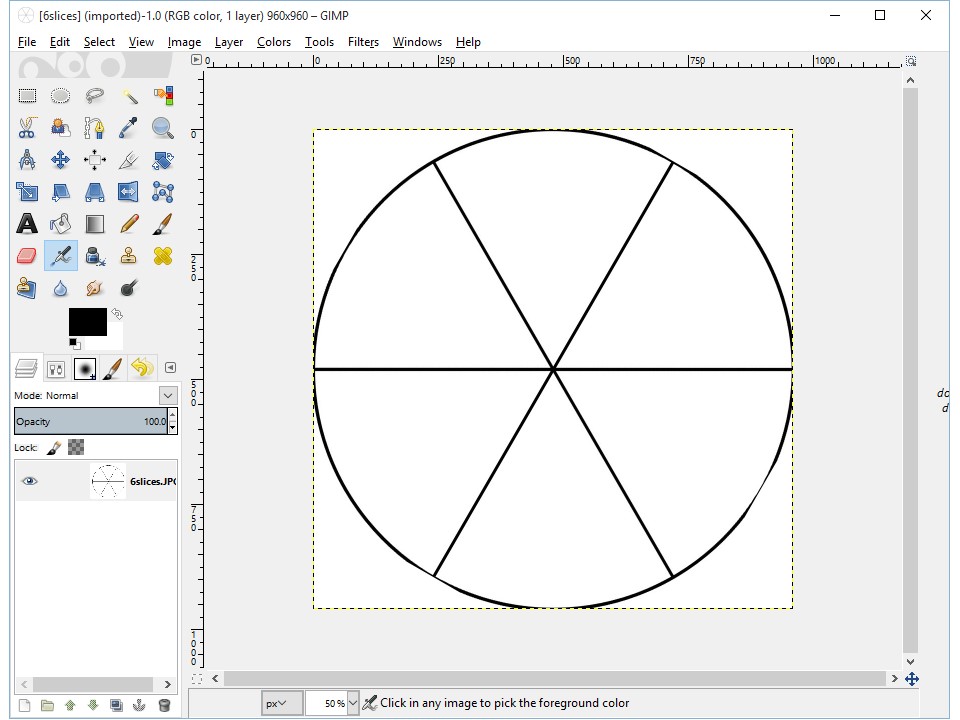960x720 pixels.
Task: Activate the Move tool
Action: [60, 160]
